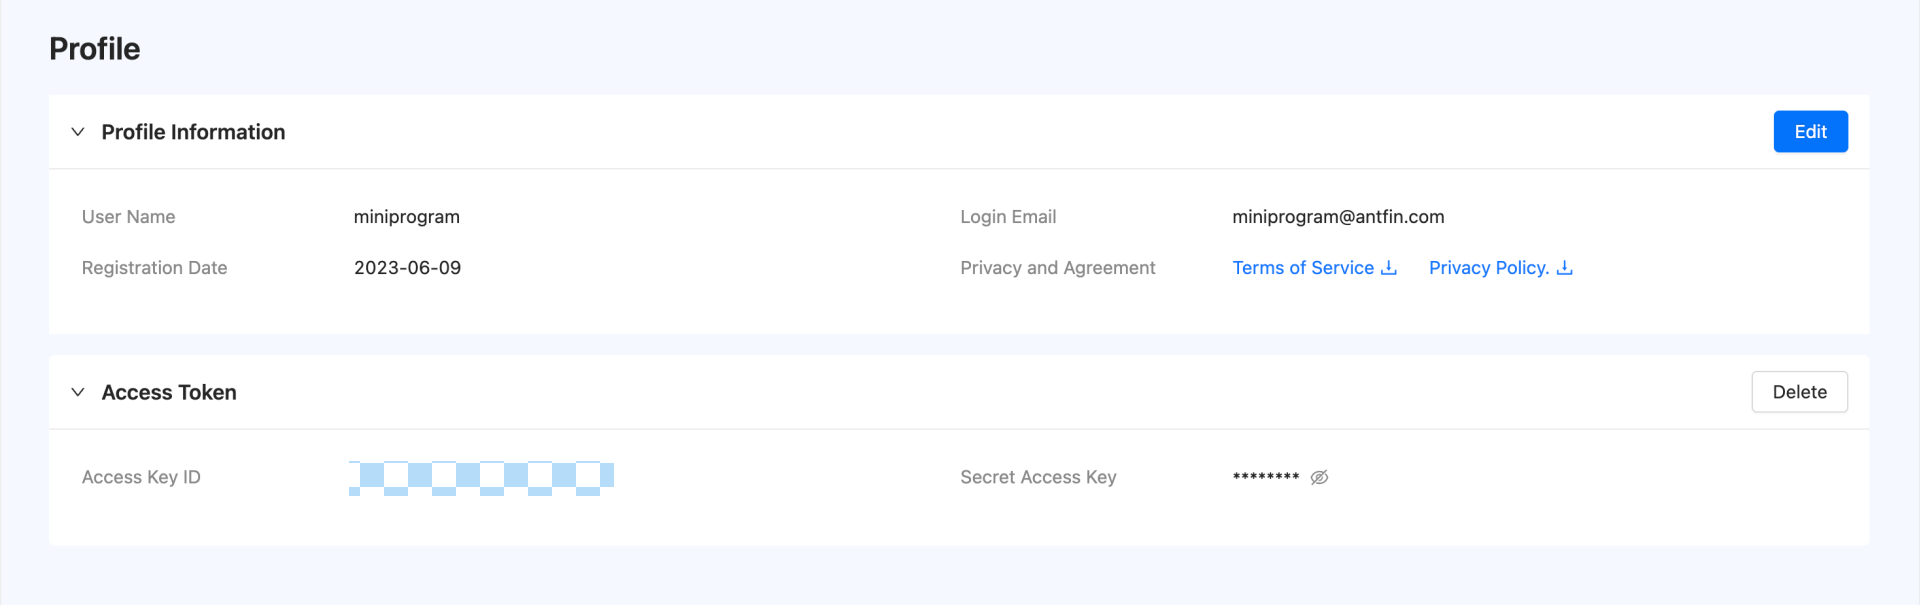Click the registration date 2023-06-09
Viewport: 1920px width, 605px height.
click(407, 268)
